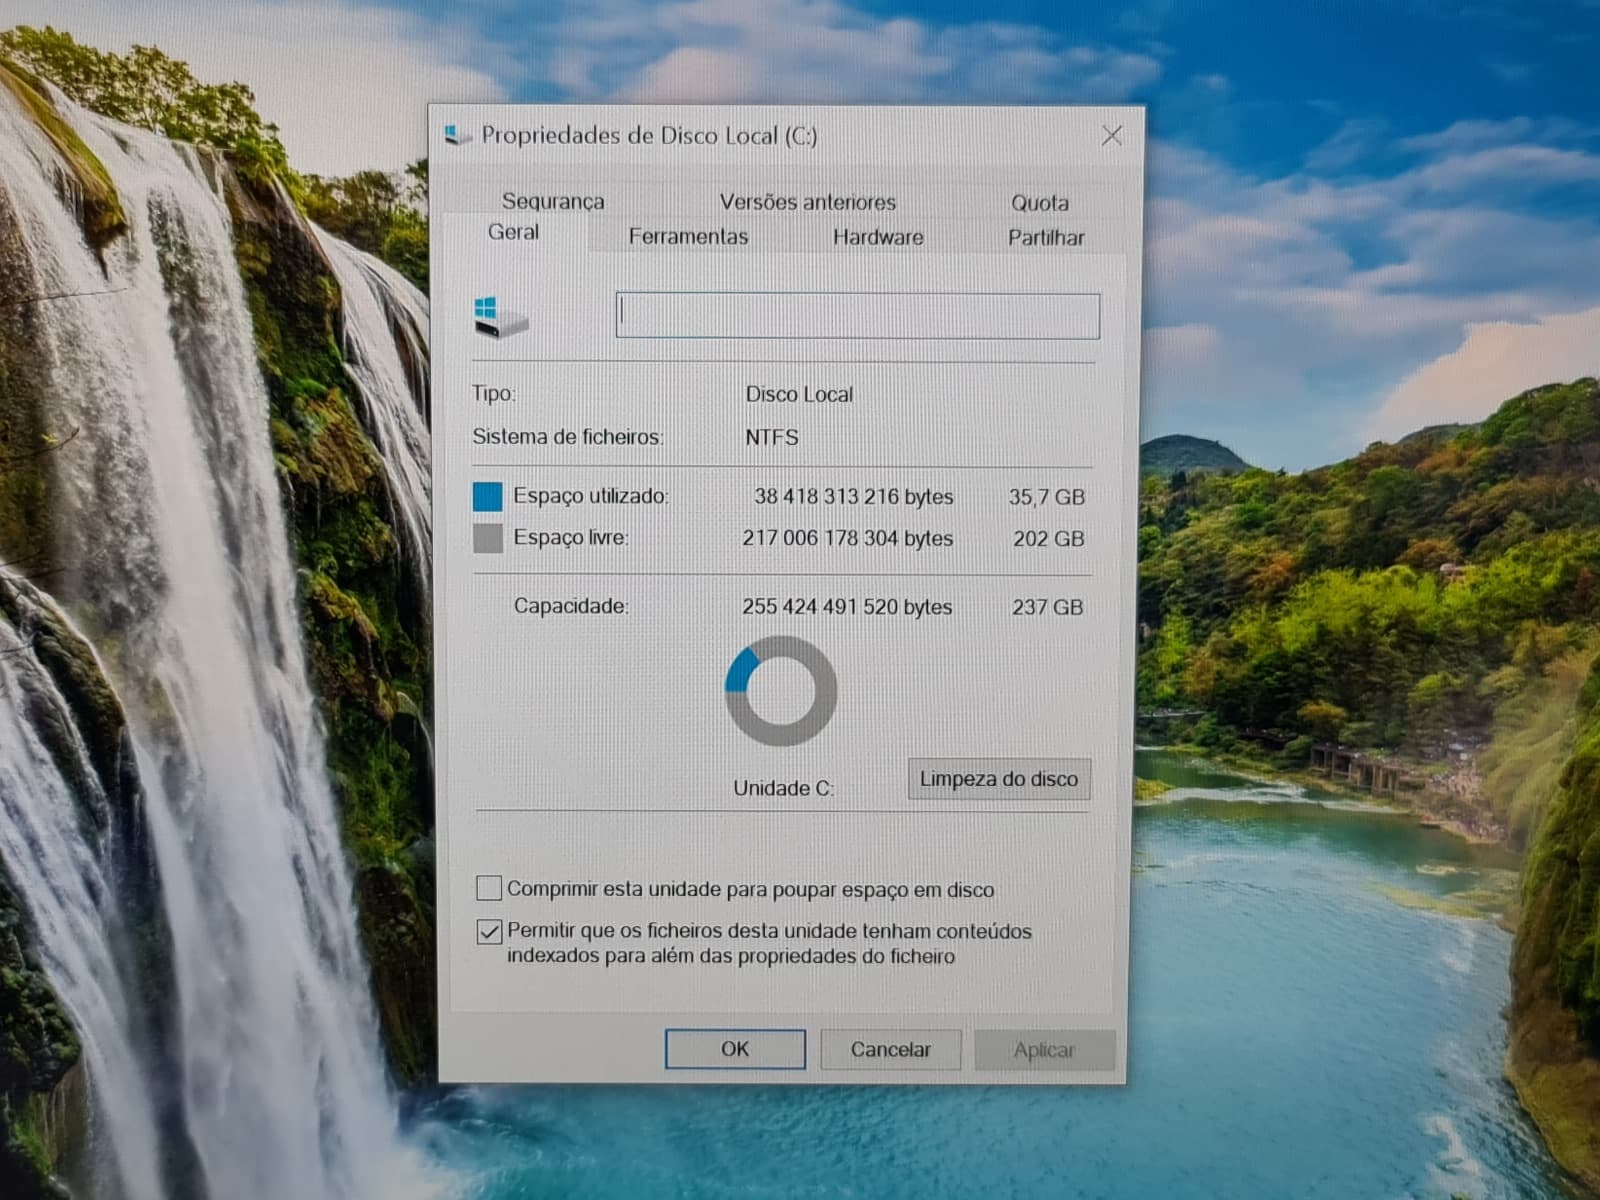Image resolution: width=1600 pixels, height=1200 pixels.
Task: Open the Hardware tab
Action: point(878,237)
